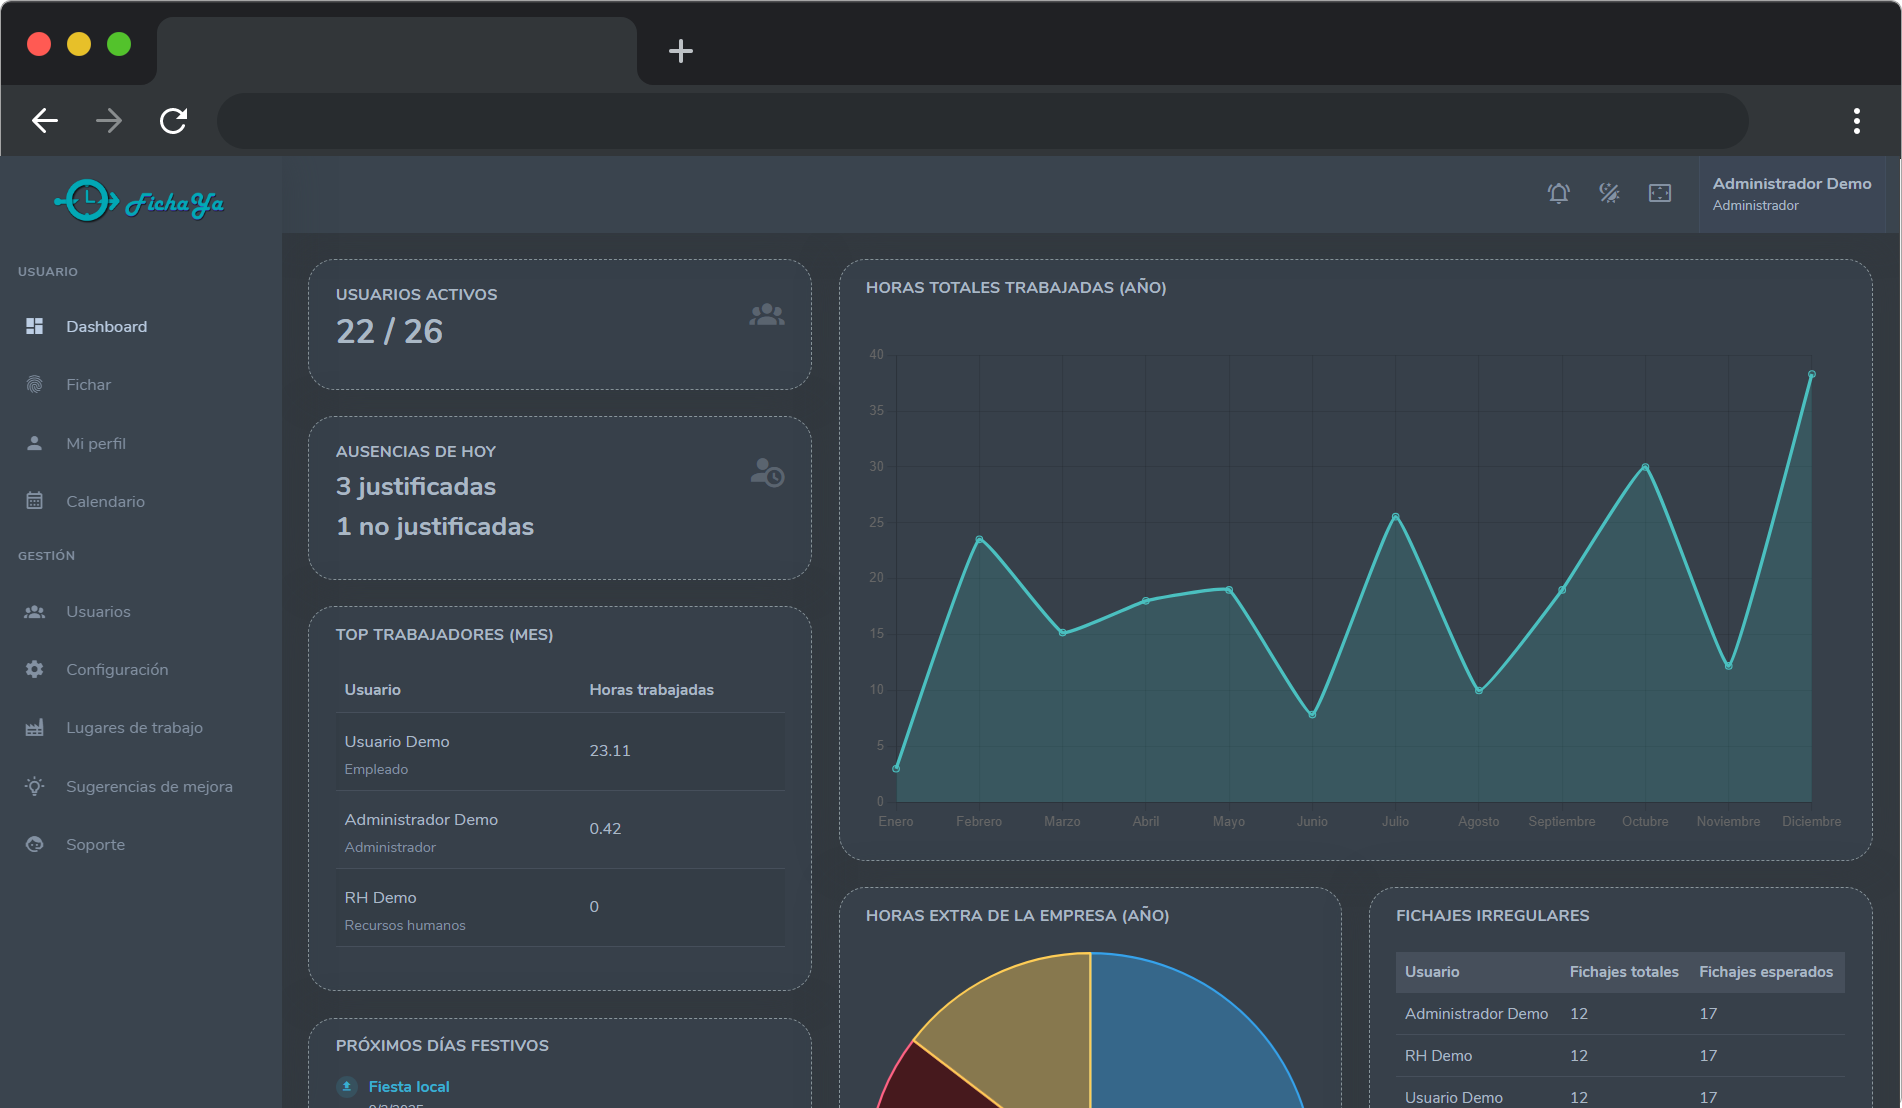Open Sugerencias de mejora lightbulb icon
1902x1108 pixels.
(35, 787)
